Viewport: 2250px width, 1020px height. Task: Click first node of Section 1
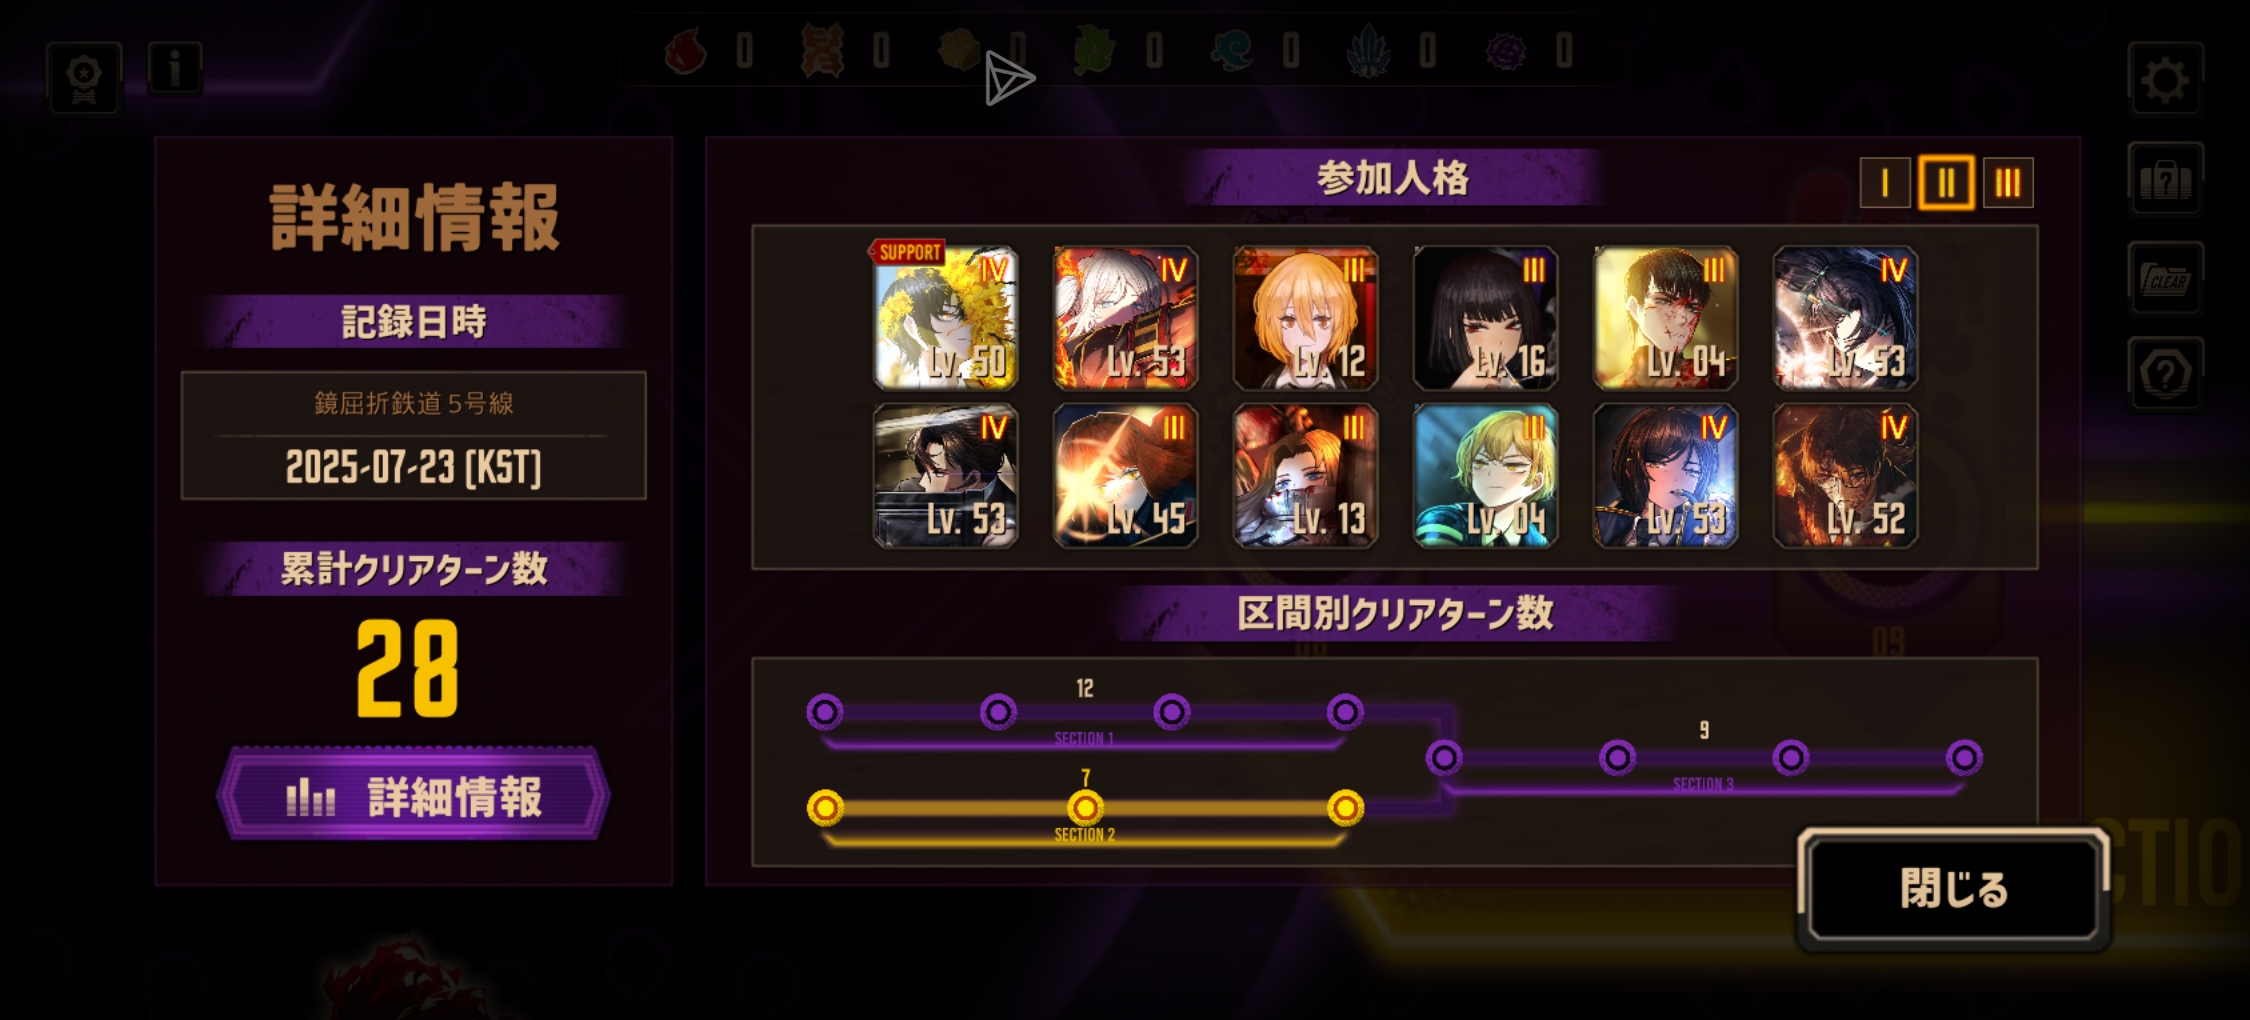825,712
